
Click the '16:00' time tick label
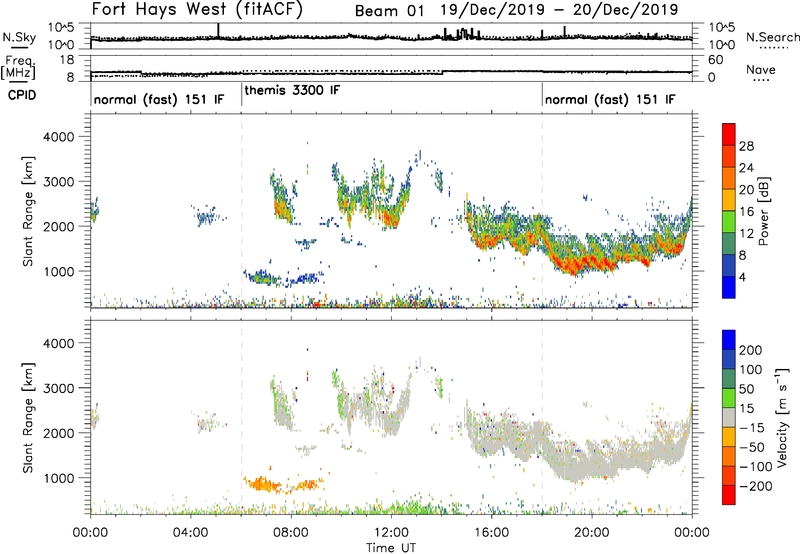tap(491, 533)
